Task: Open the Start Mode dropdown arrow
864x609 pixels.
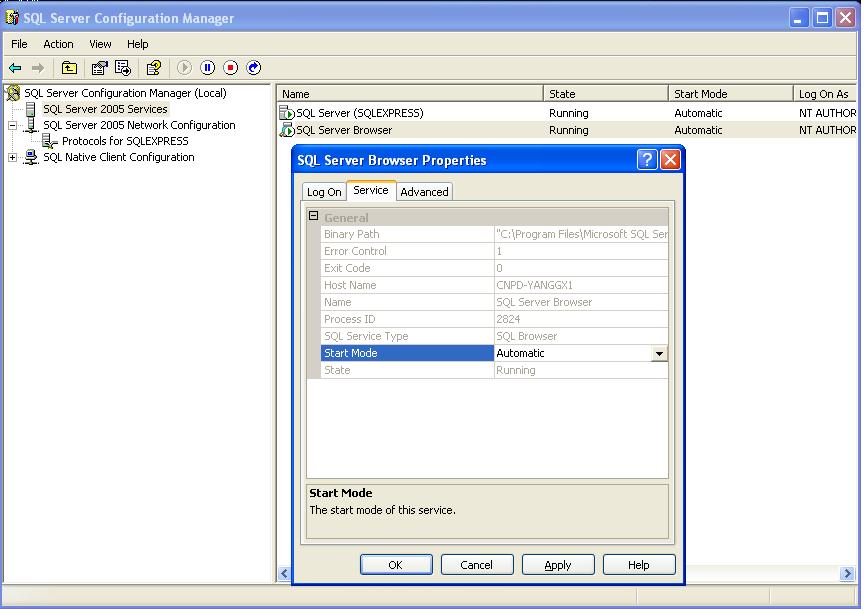Action: [659, 354]
